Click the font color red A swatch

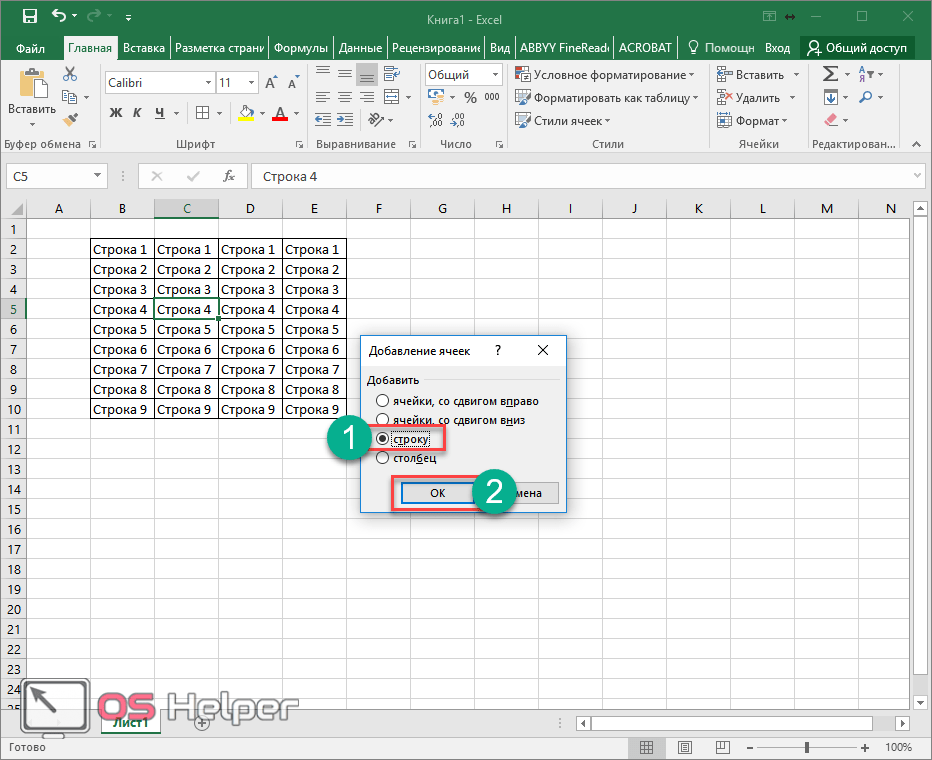[280, 113]
